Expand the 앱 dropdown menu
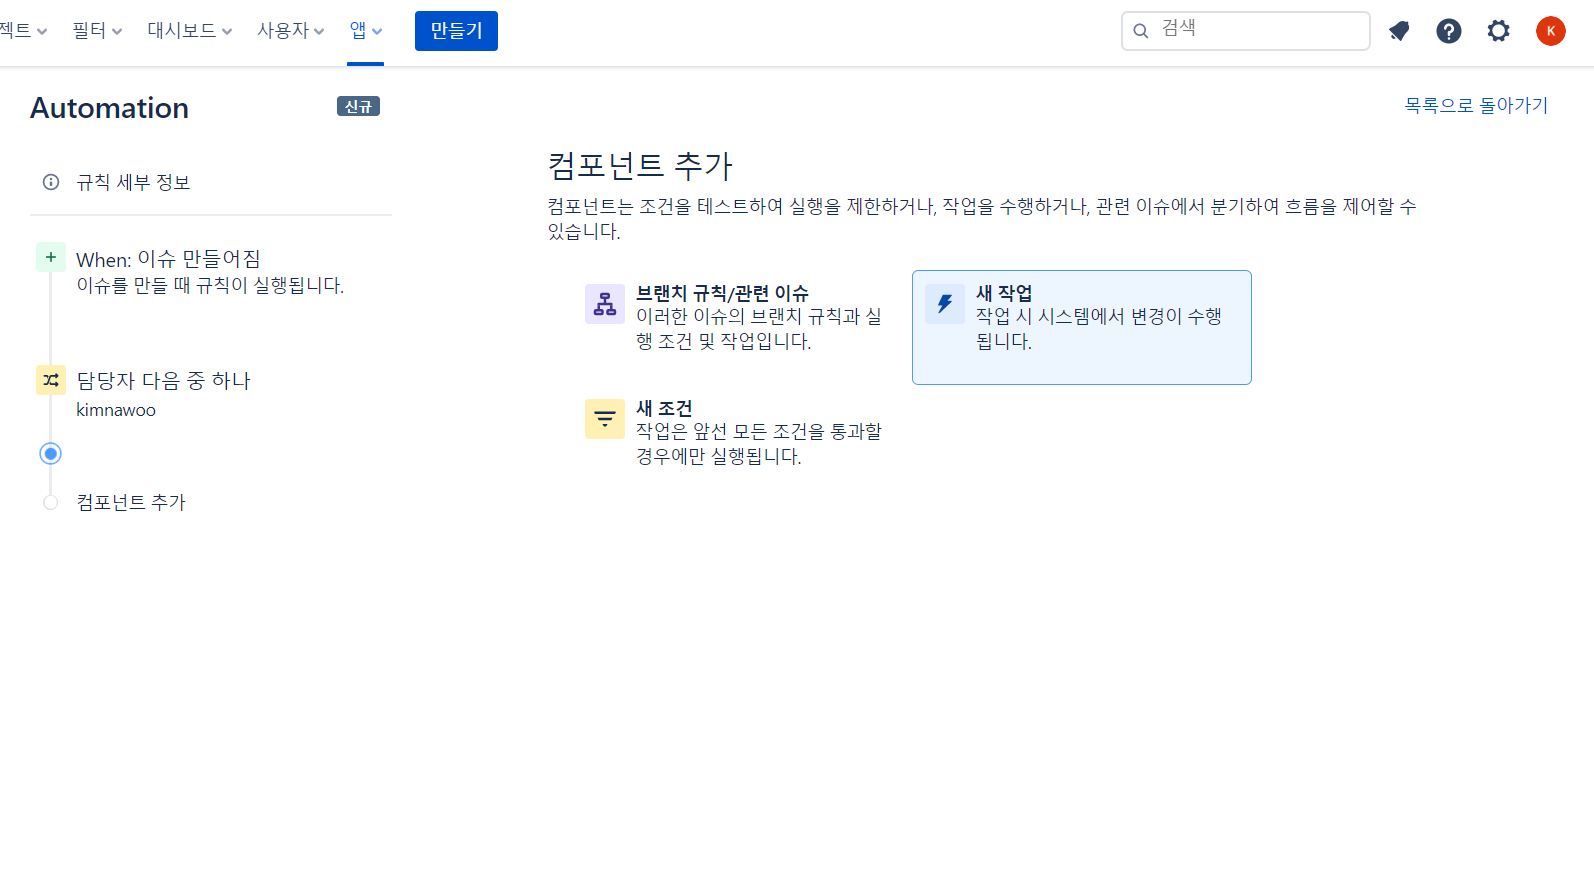Screen dimensions: 1594x892 tap(366, 31)
